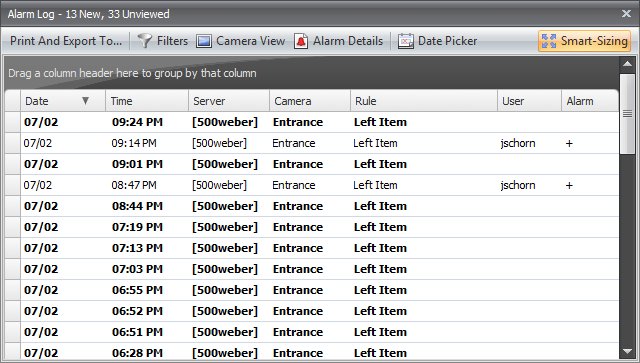Click [500weber] in the 08:44 PM row
Viewport: 640px width, 363px height.
tap(225, 206)
